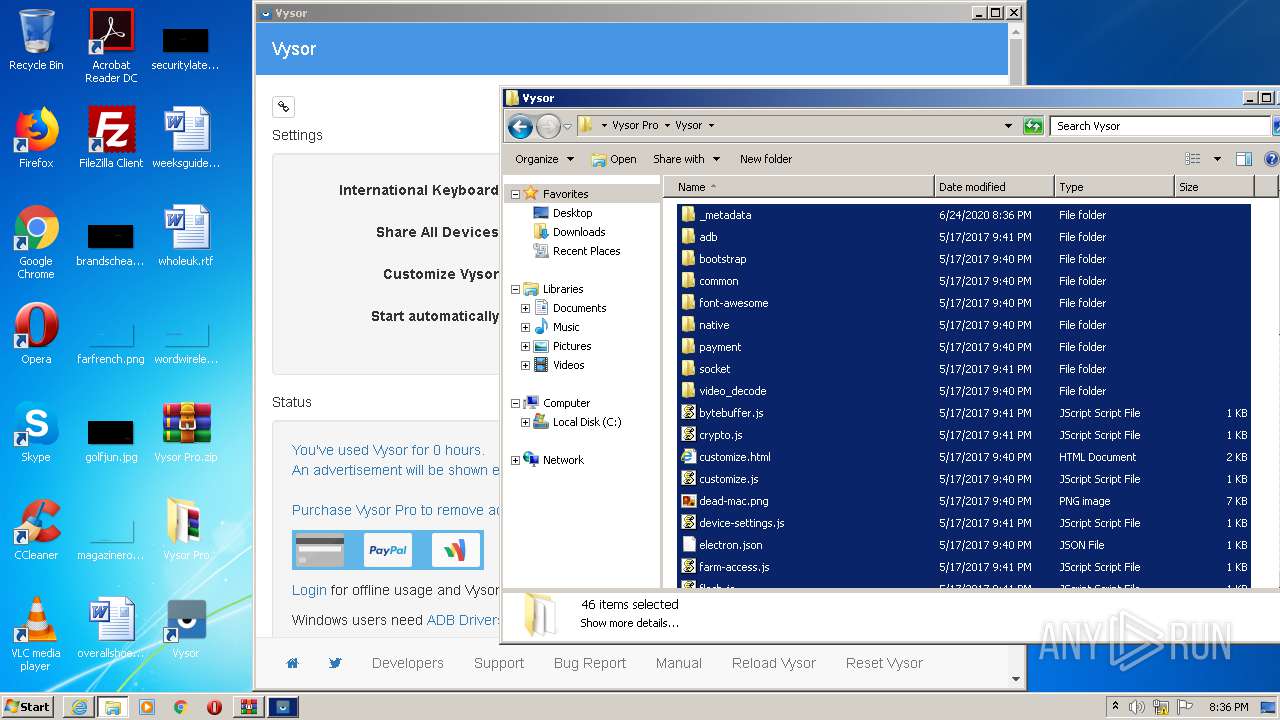
Task: Open view options dropdown arrow
Action: [x=1217, y=159]
